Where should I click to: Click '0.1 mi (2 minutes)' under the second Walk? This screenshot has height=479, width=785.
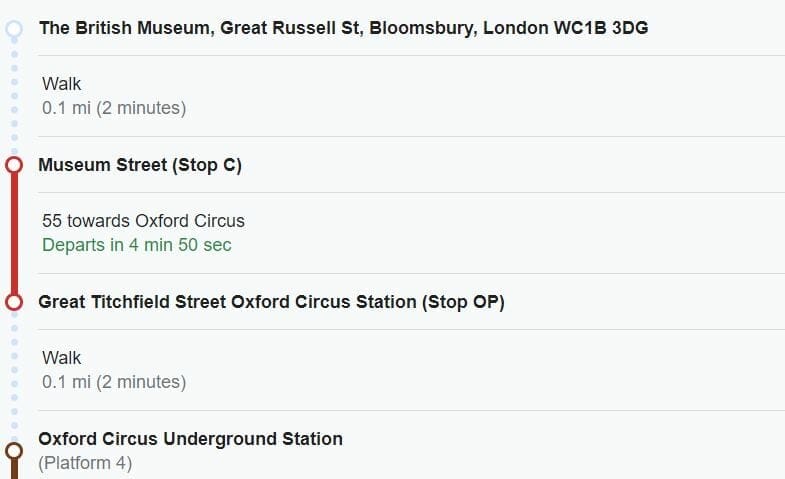click(x=114, y=382)
